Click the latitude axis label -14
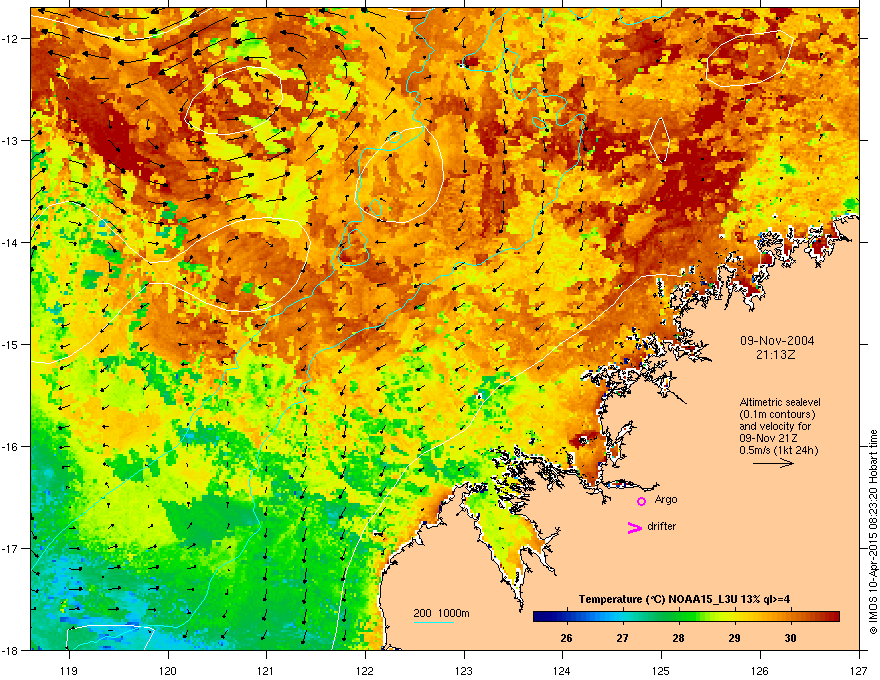Screen dimensions: 880x680 pyautogui.click(x=10, y=242)
